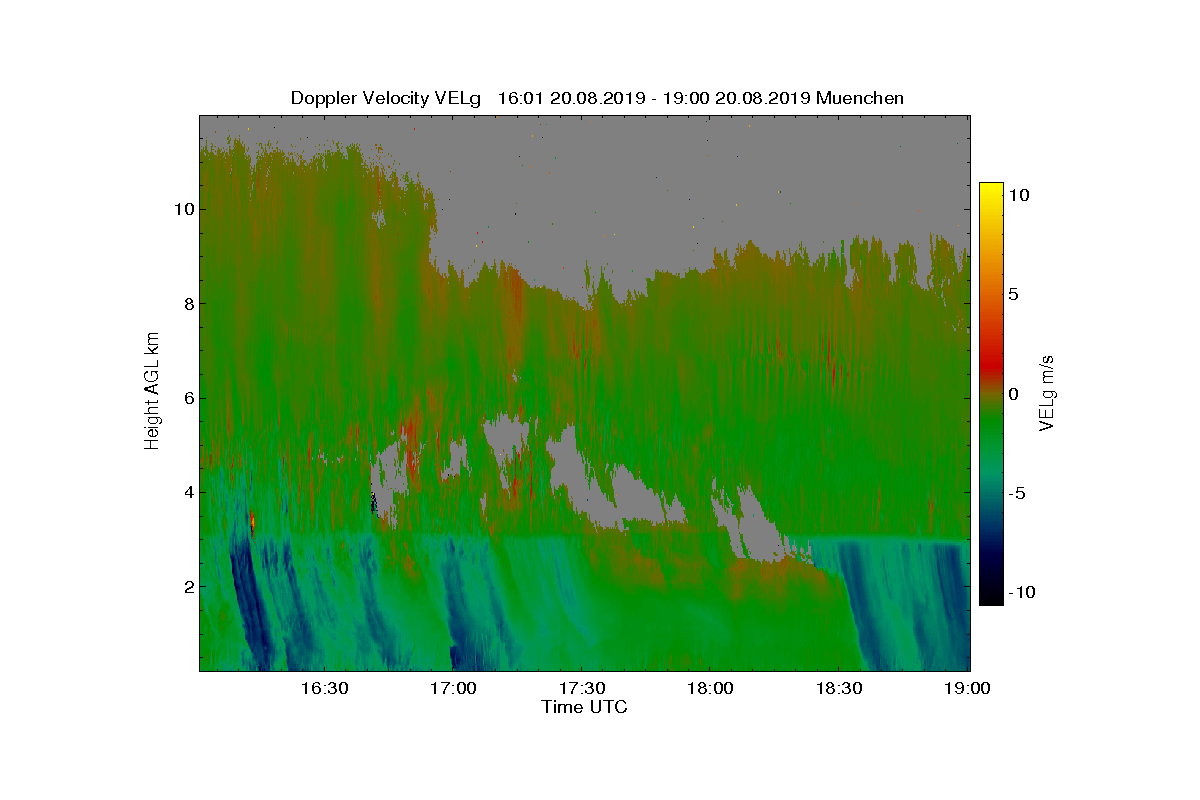This screenshot has height=800, width=1200.
Task: Click the 'Height AGL km' axis label
Action: point(152,392)
